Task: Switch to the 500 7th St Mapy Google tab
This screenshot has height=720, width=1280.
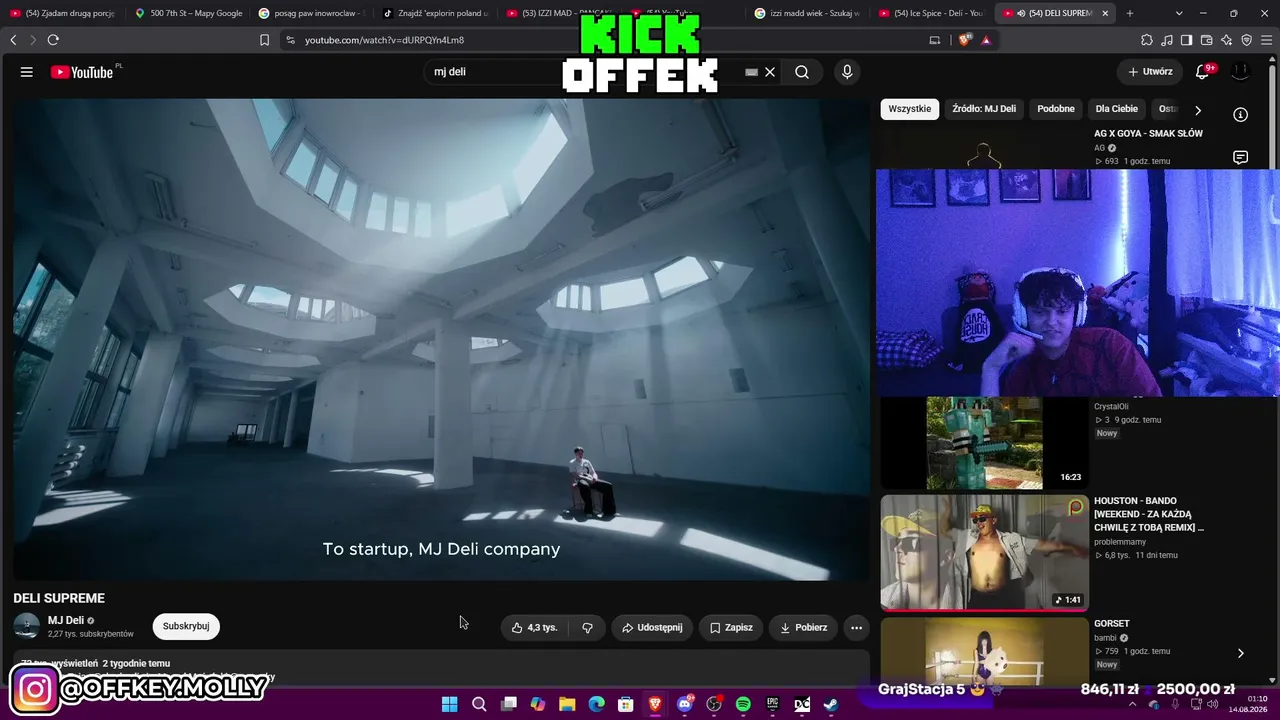Action: (190, 13)
